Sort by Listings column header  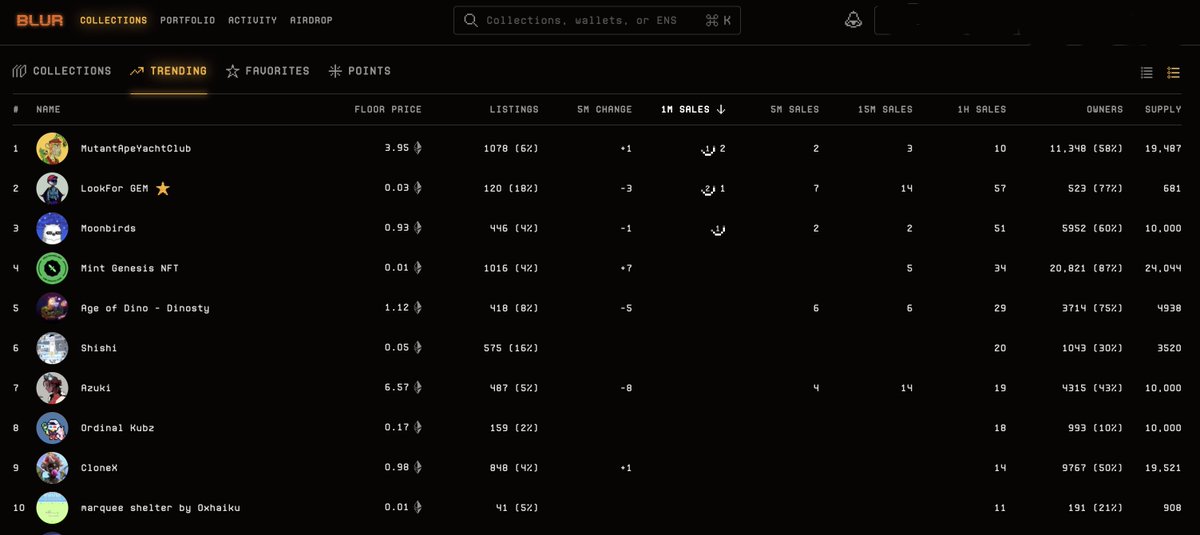[514, 109]
